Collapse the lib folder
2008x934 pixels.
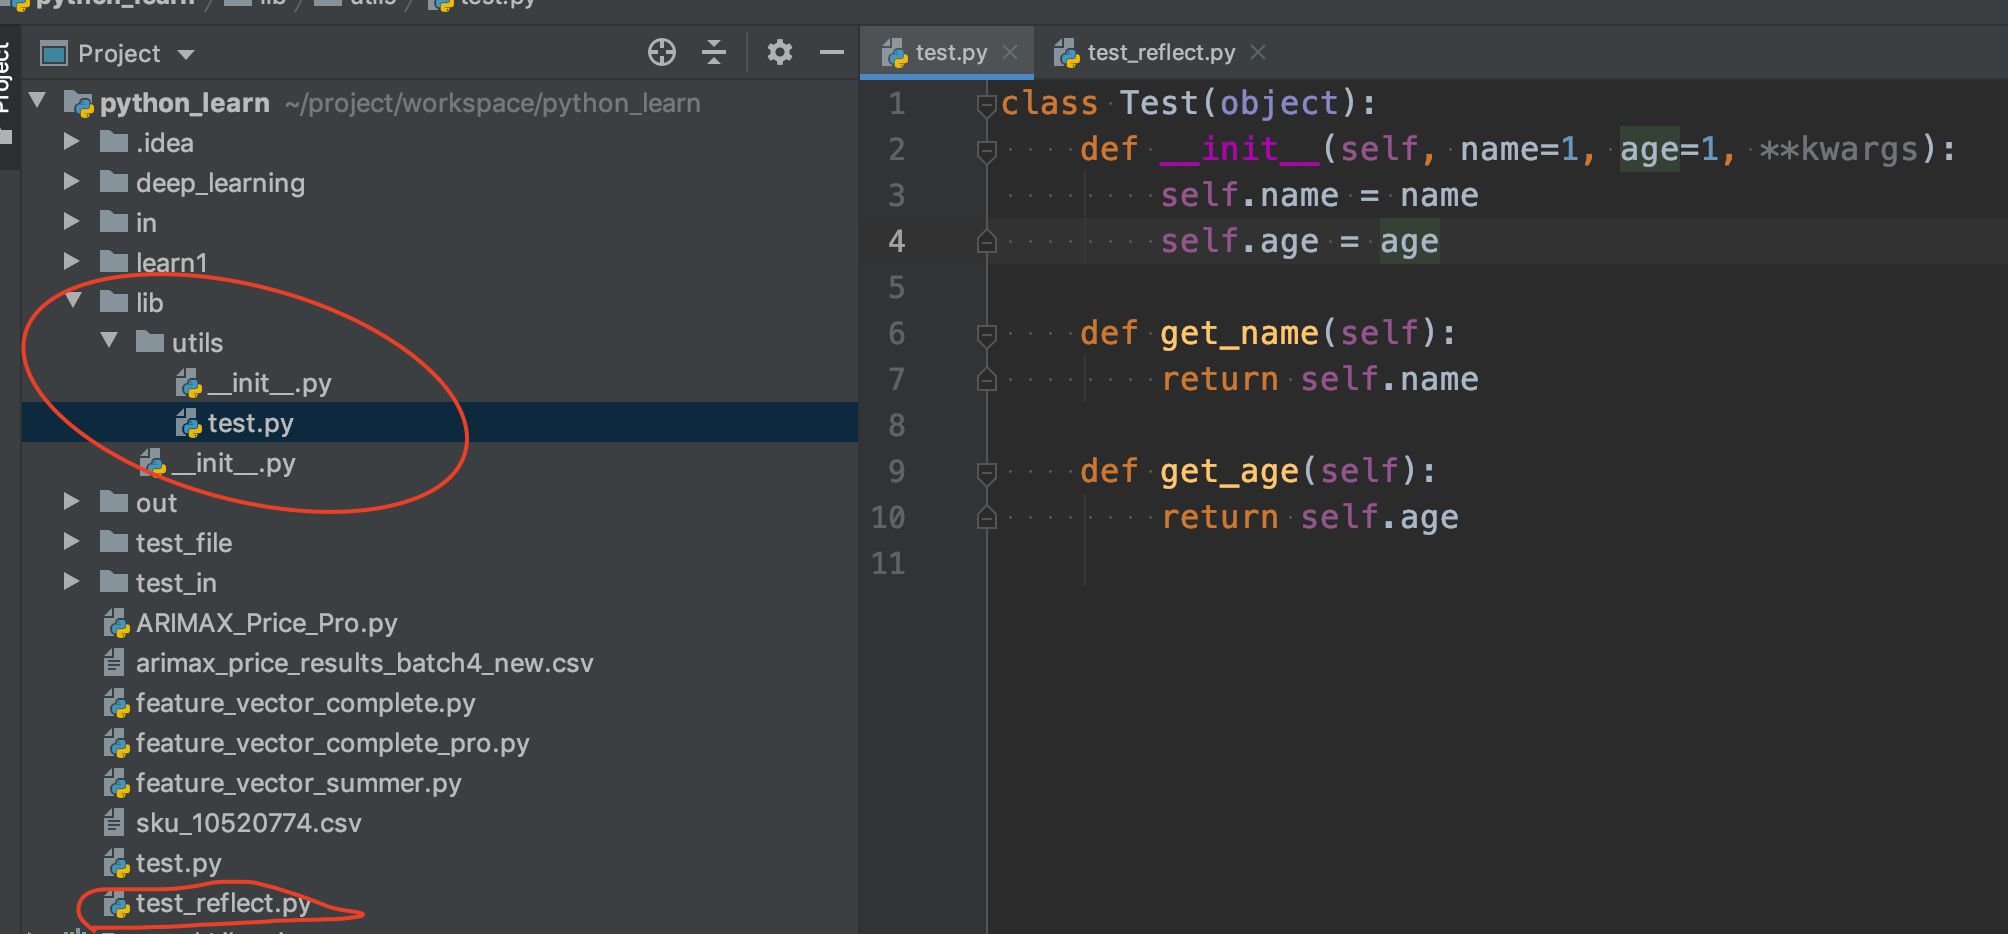click(x=72, y=301)
